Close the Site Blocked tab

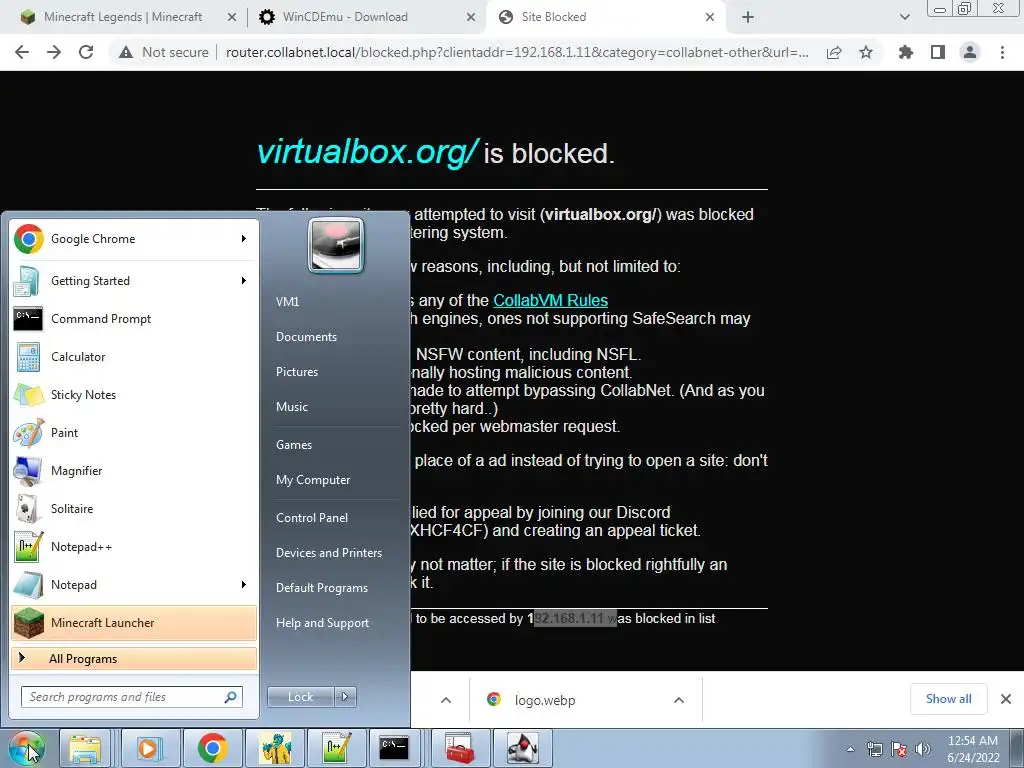click(x=710, y=18)
